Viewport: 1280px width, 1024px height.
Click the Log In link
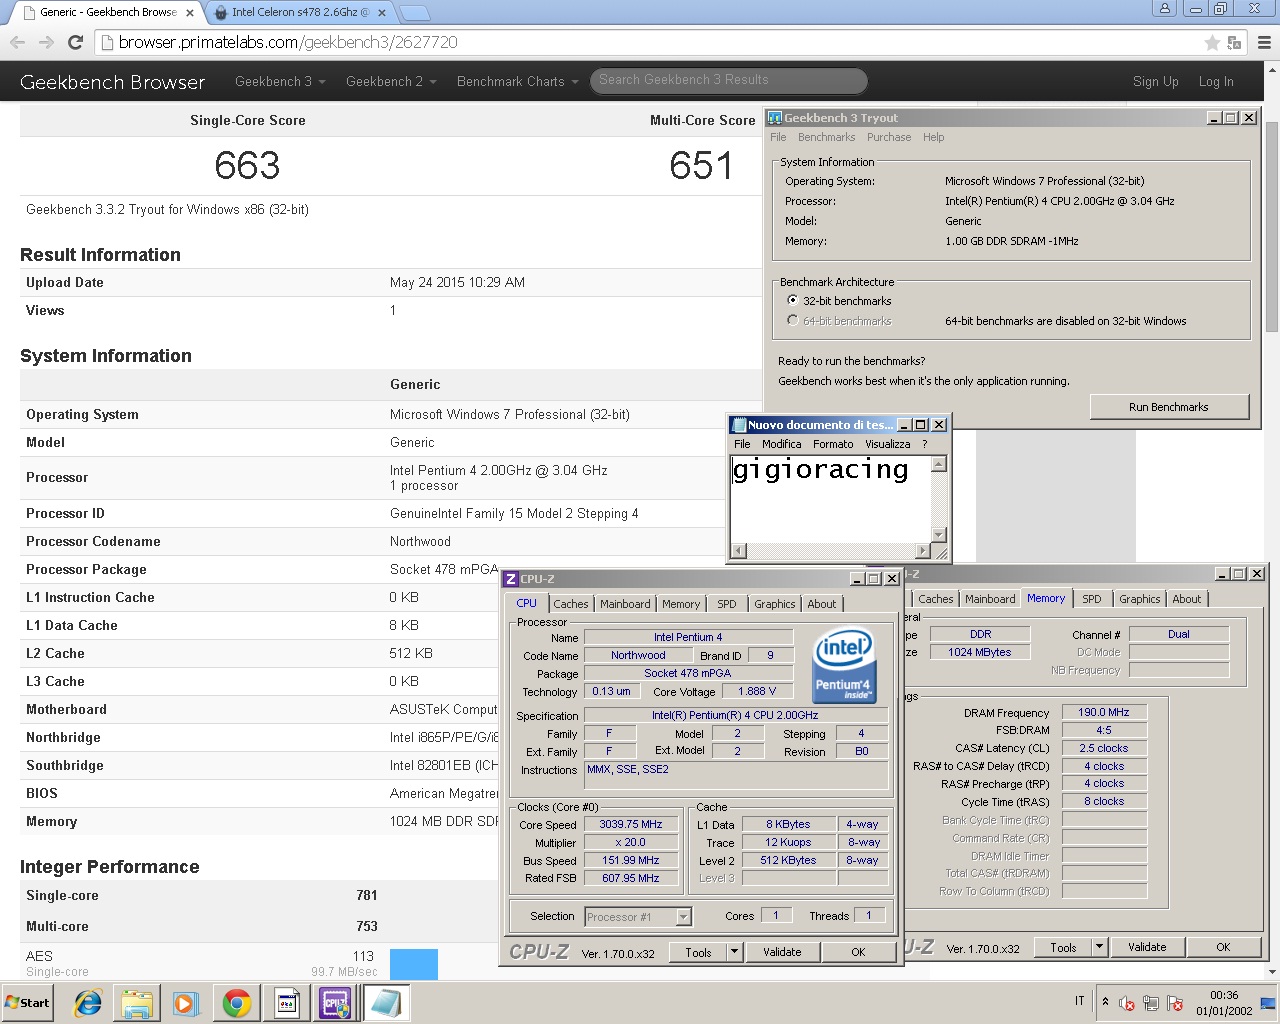[x=1216, y=82]
